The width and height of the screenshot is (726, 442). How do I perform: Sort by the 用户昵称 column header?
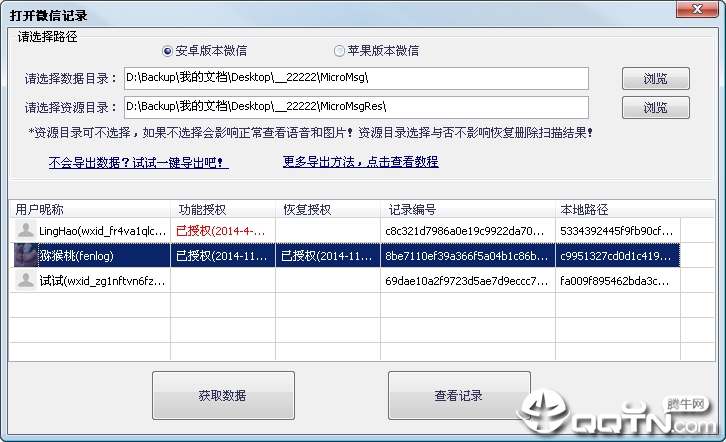pyautogui.click(x=90, y=210)
